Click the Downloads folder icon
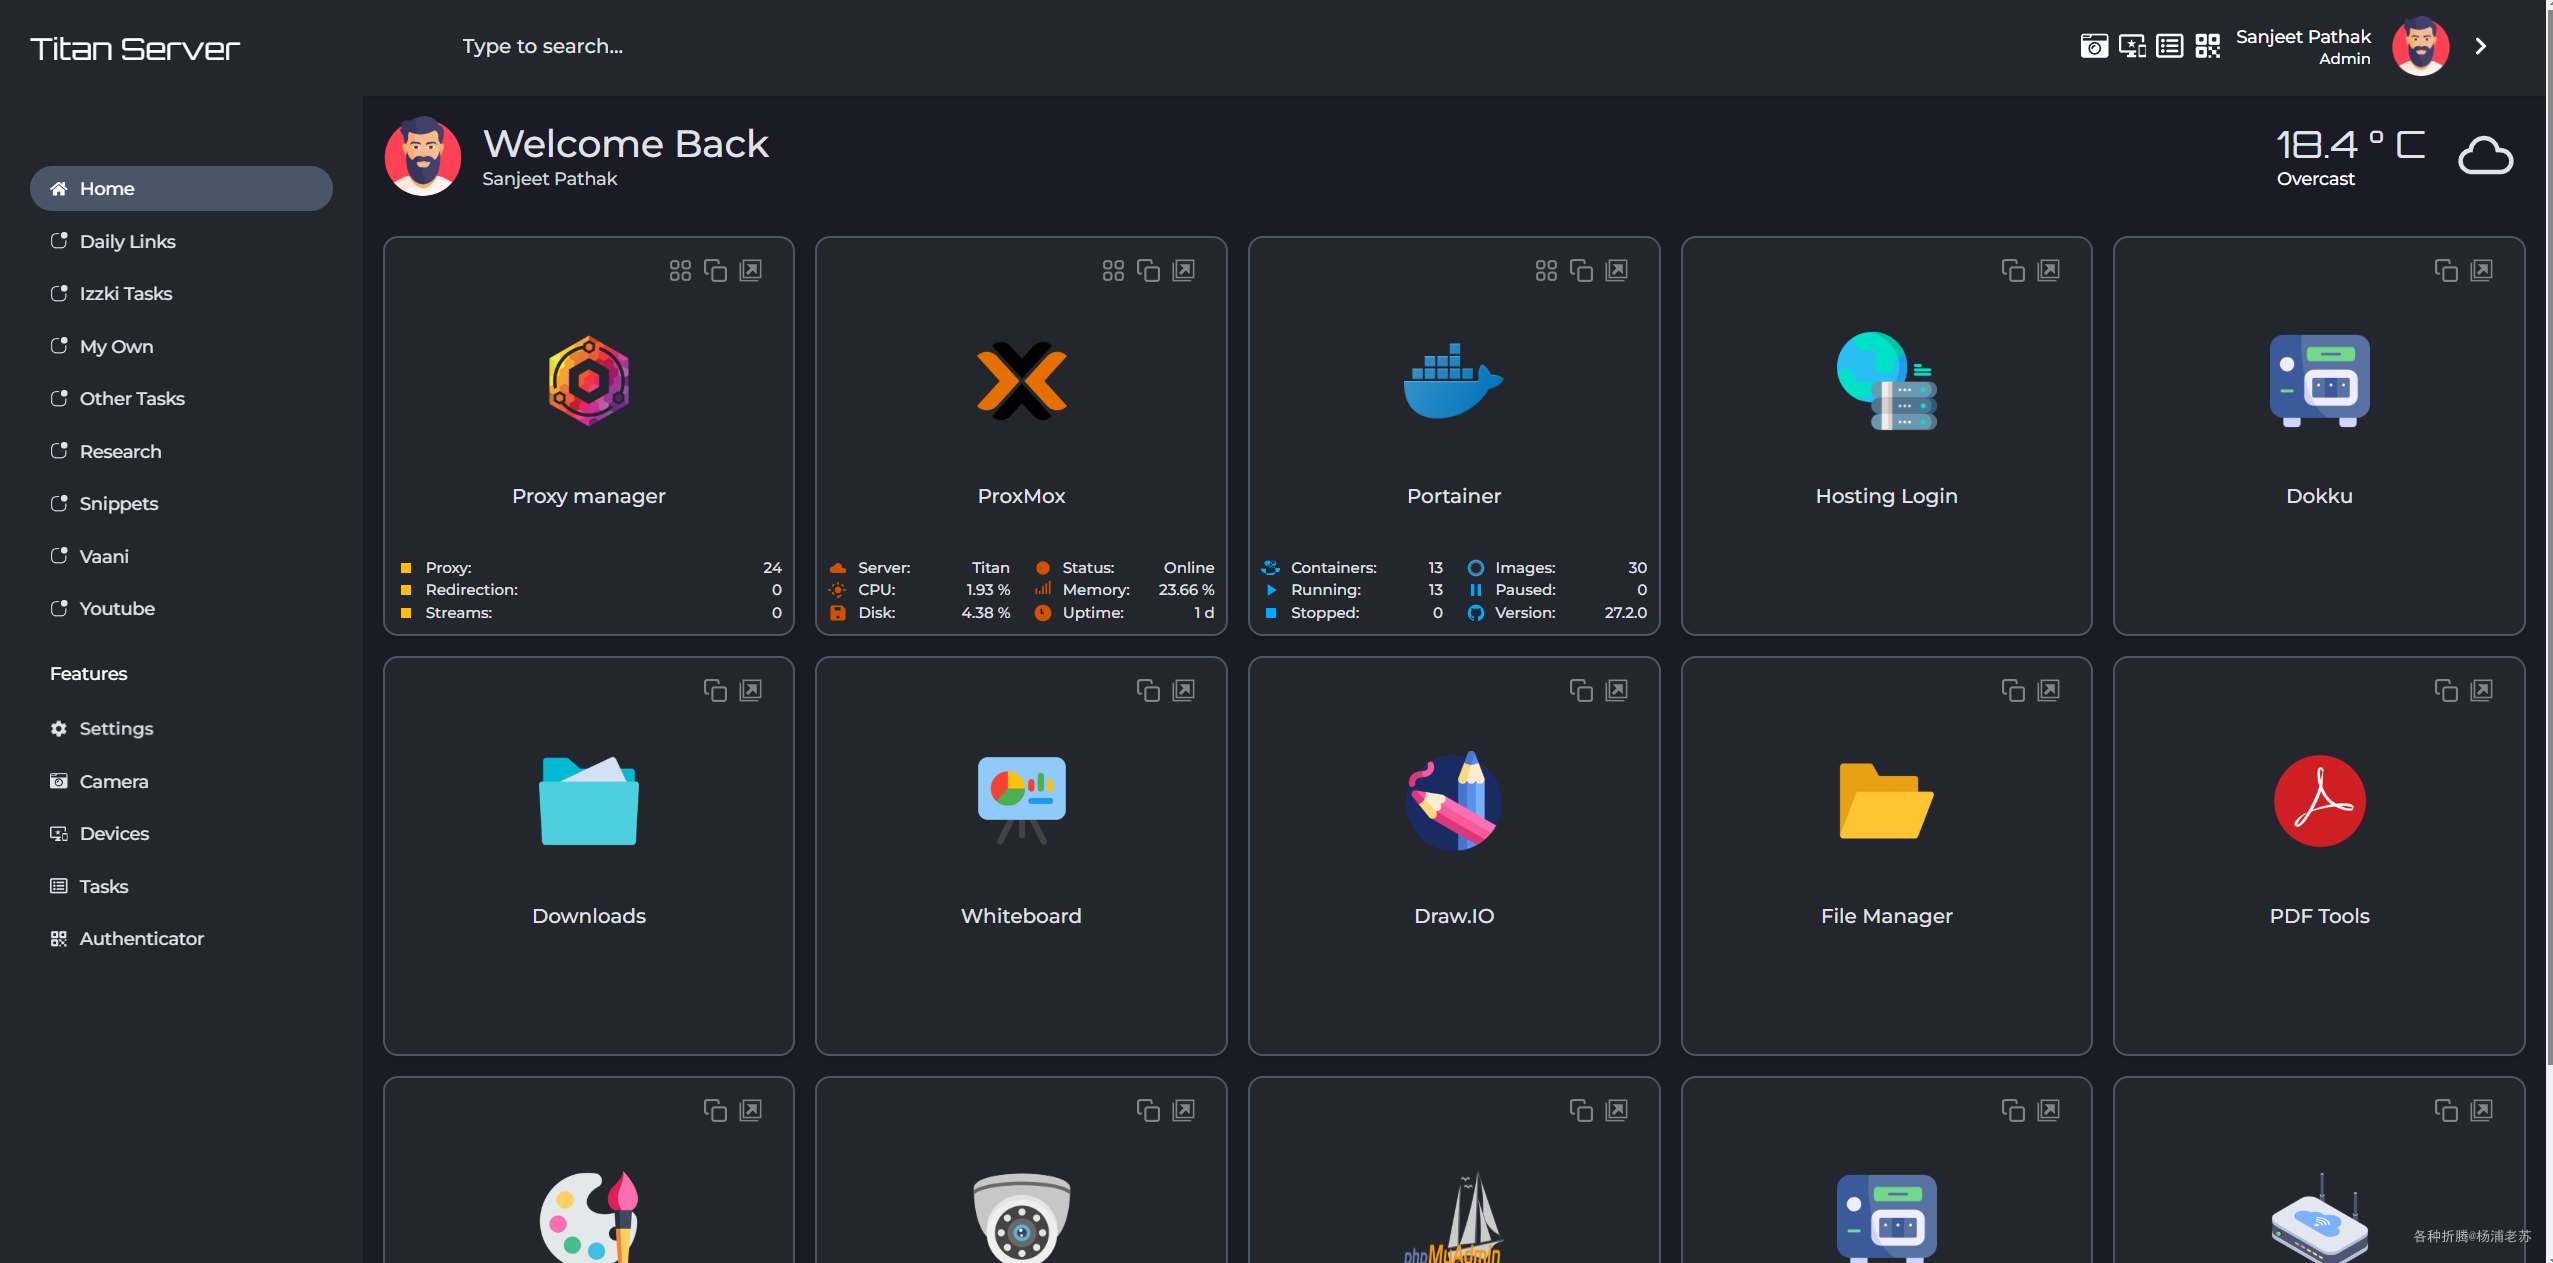Viewport: 2553px width, 1263px height. (589, 801)
